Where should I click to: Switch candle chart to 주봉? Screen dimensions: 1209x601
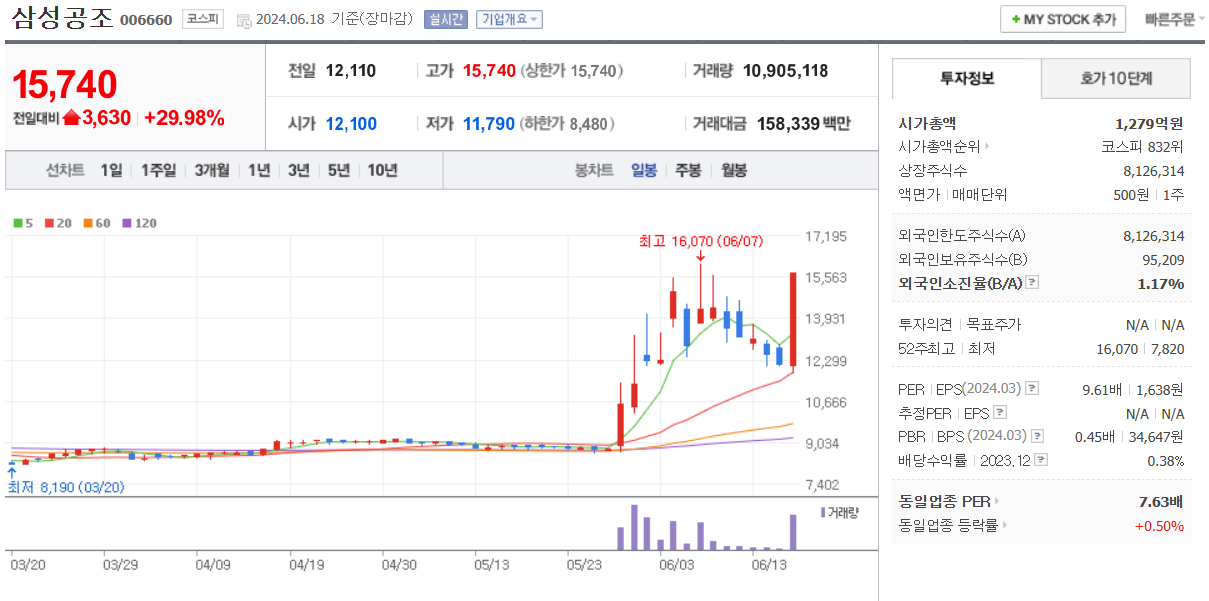688,170
